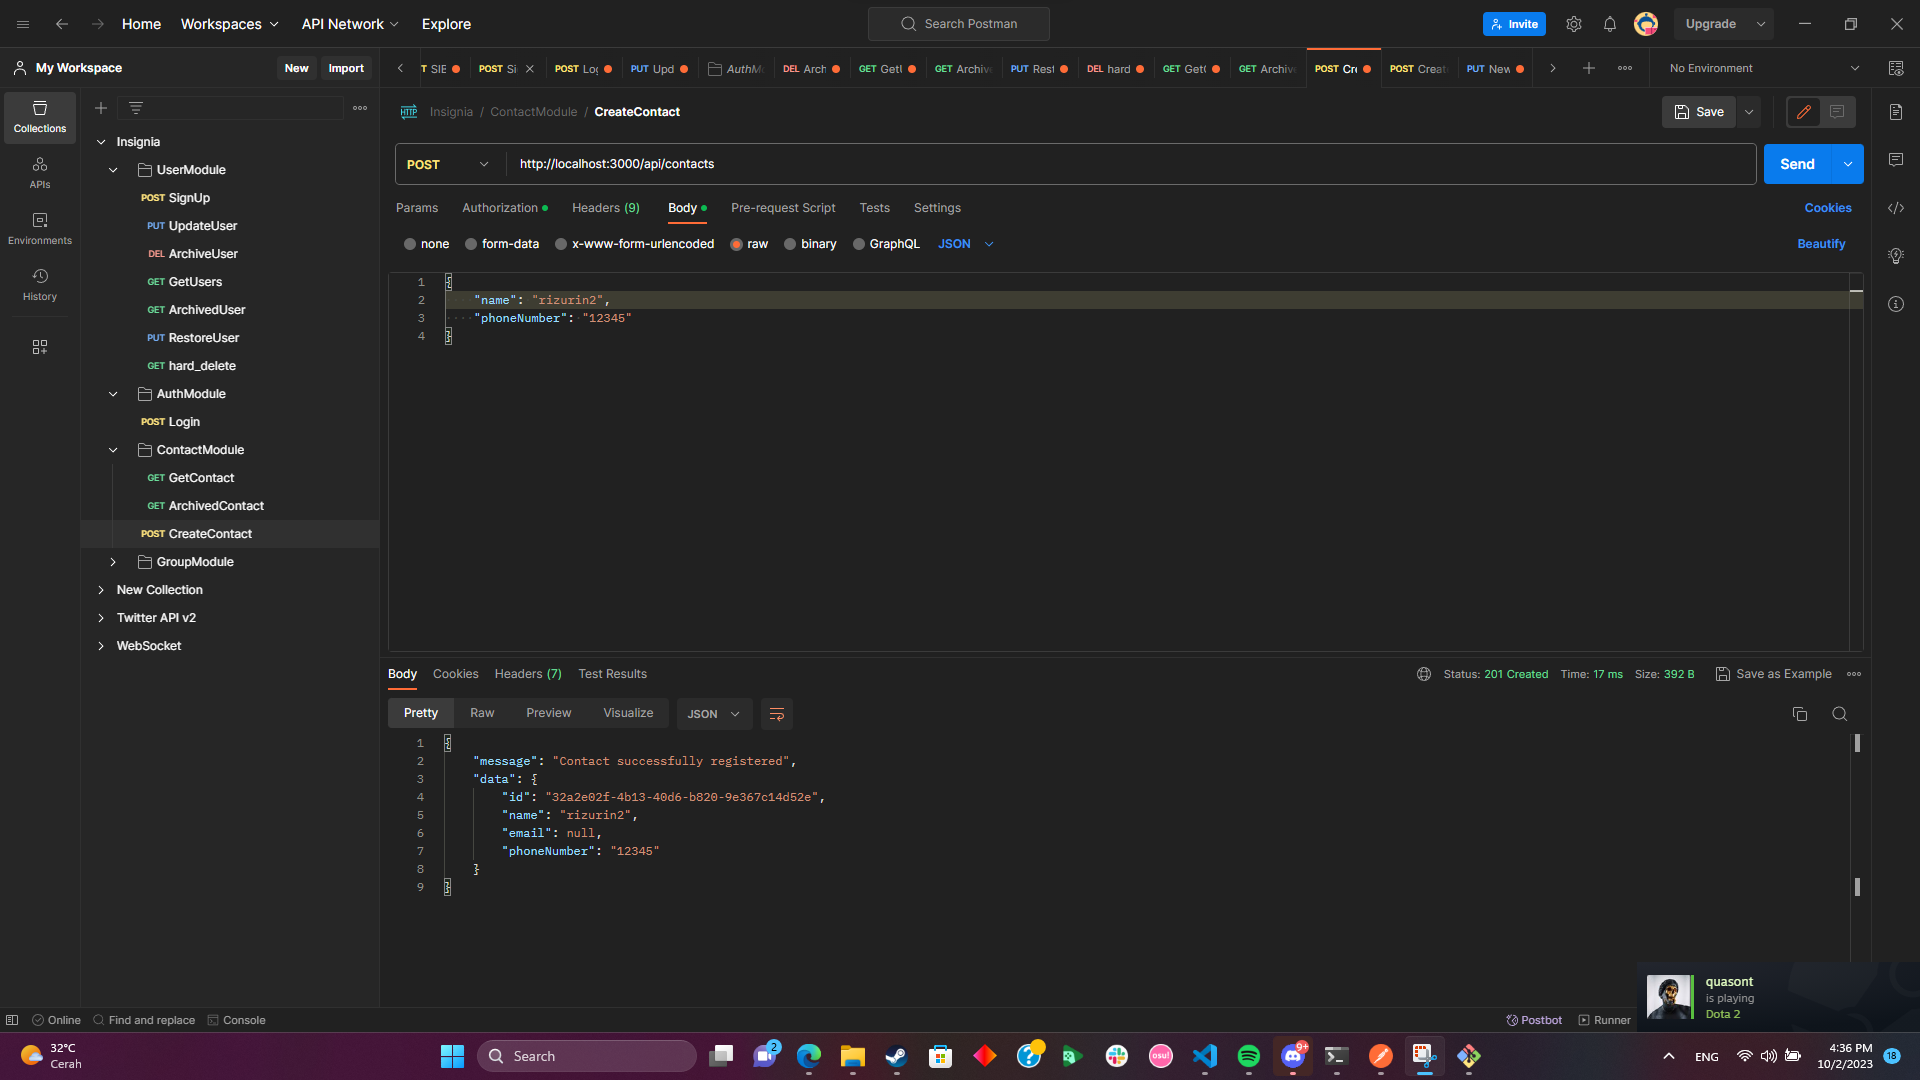Image resolution: width=1920 pixels, height=1080 pixels.
Task: Click the Beautify link
Action: click(1820, 243)
